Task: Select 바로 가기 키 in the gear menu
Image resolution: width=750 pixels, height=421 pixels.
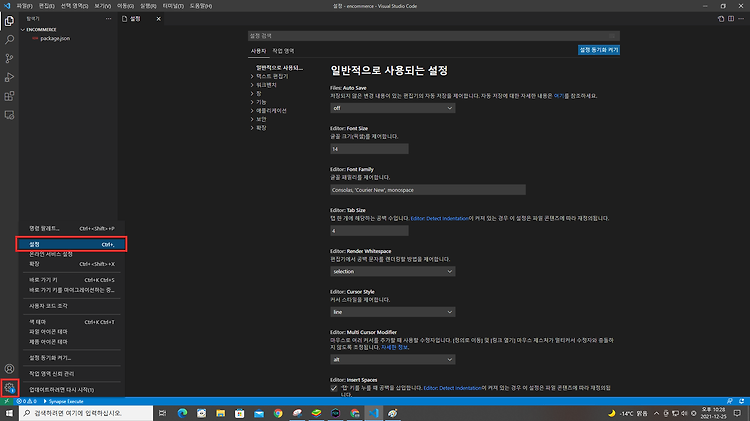Action: (71, 280)
